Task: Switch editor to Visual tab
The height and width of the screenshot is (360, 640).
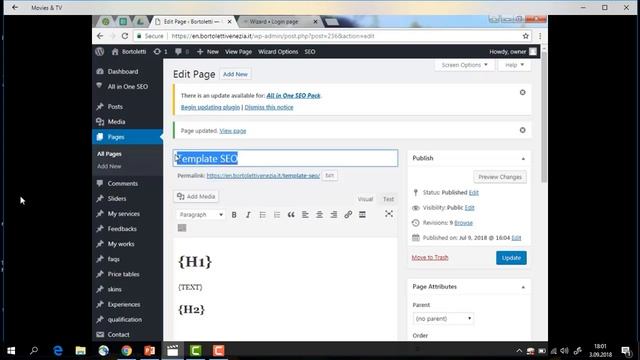Action: coord(365,199)
